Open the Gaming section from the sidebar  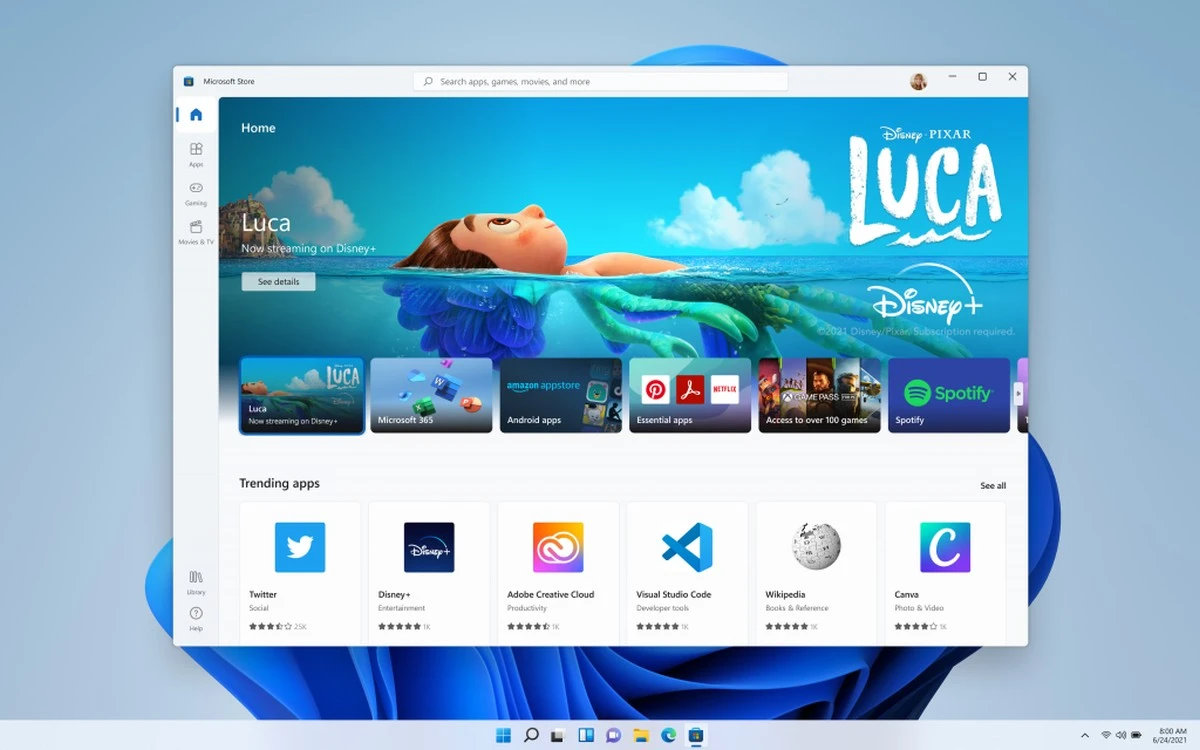tap(195, 192)
